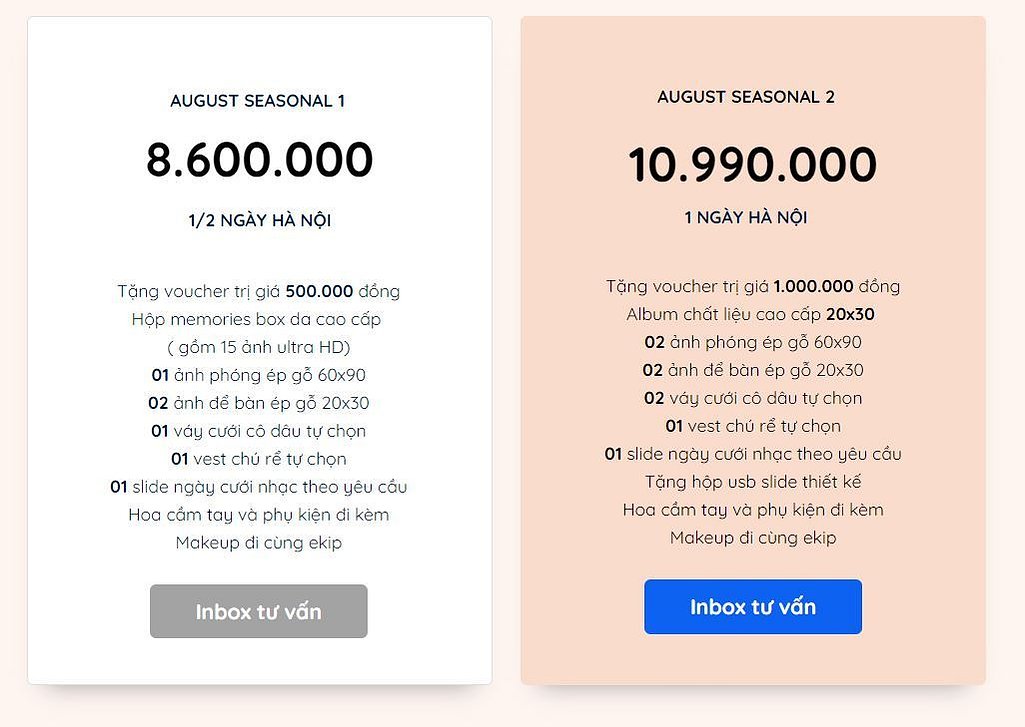Click the 1/2 NGÀY HÀ NỘI subtitle
1025x727 pixels.
pyautogui.click(x=260, y=220)
